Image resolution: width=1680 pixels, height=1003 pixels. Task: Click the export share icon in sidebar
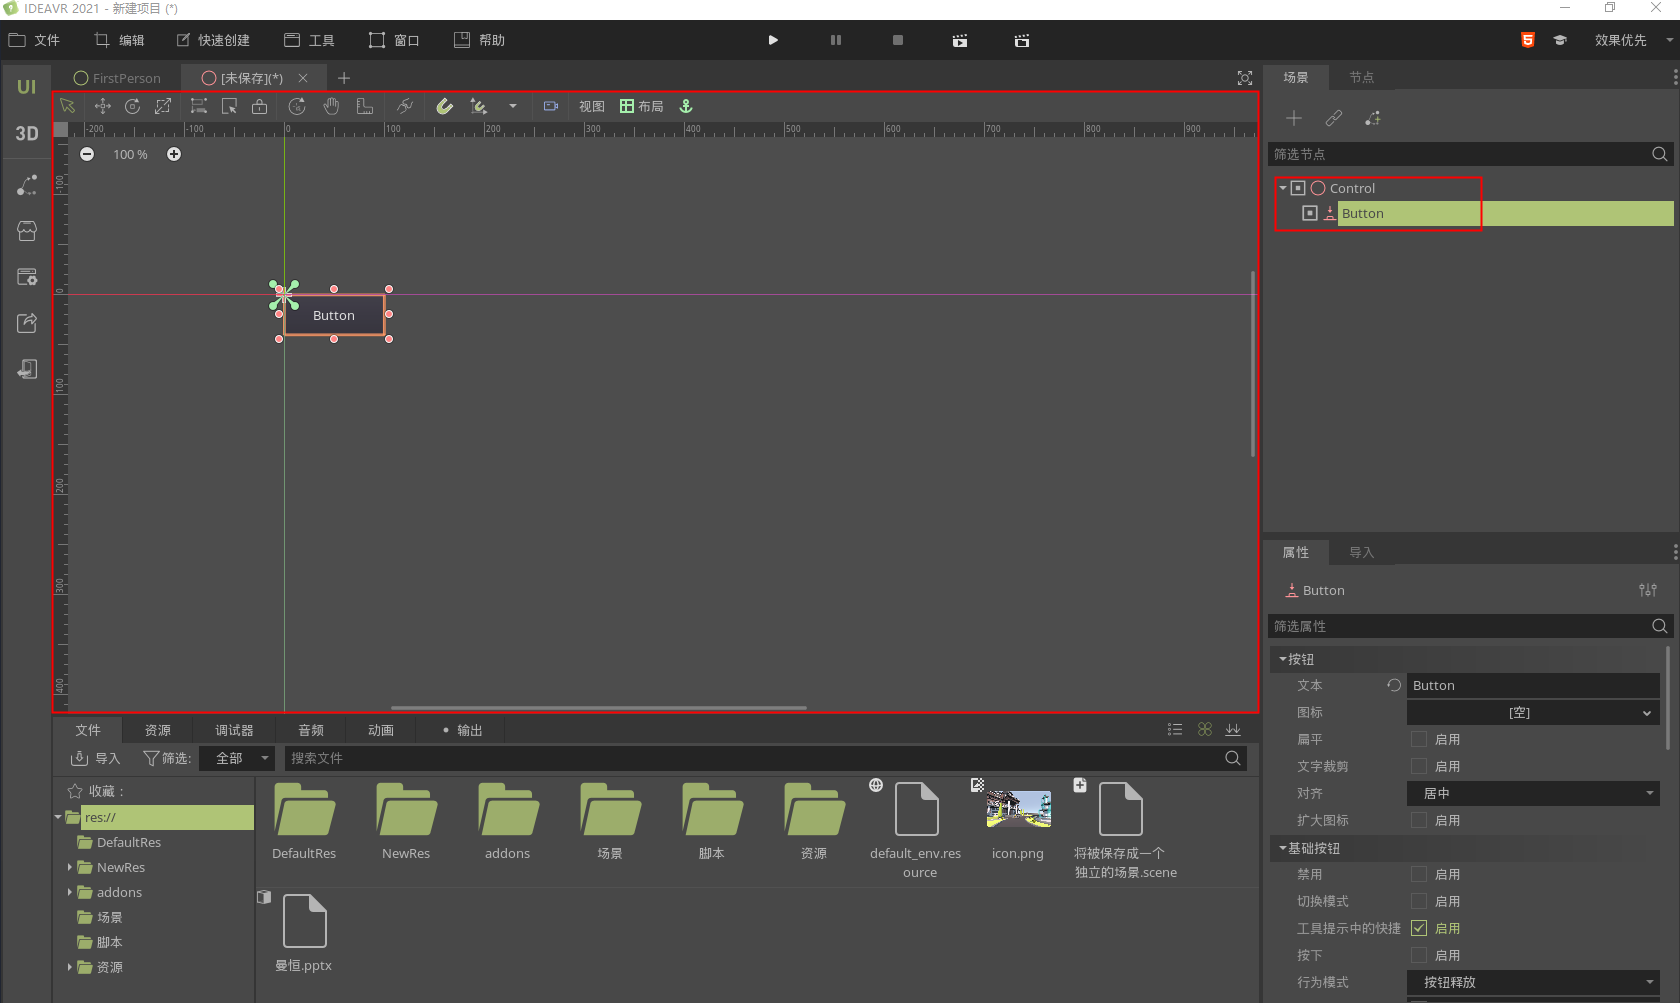click(x=27, y=323)
